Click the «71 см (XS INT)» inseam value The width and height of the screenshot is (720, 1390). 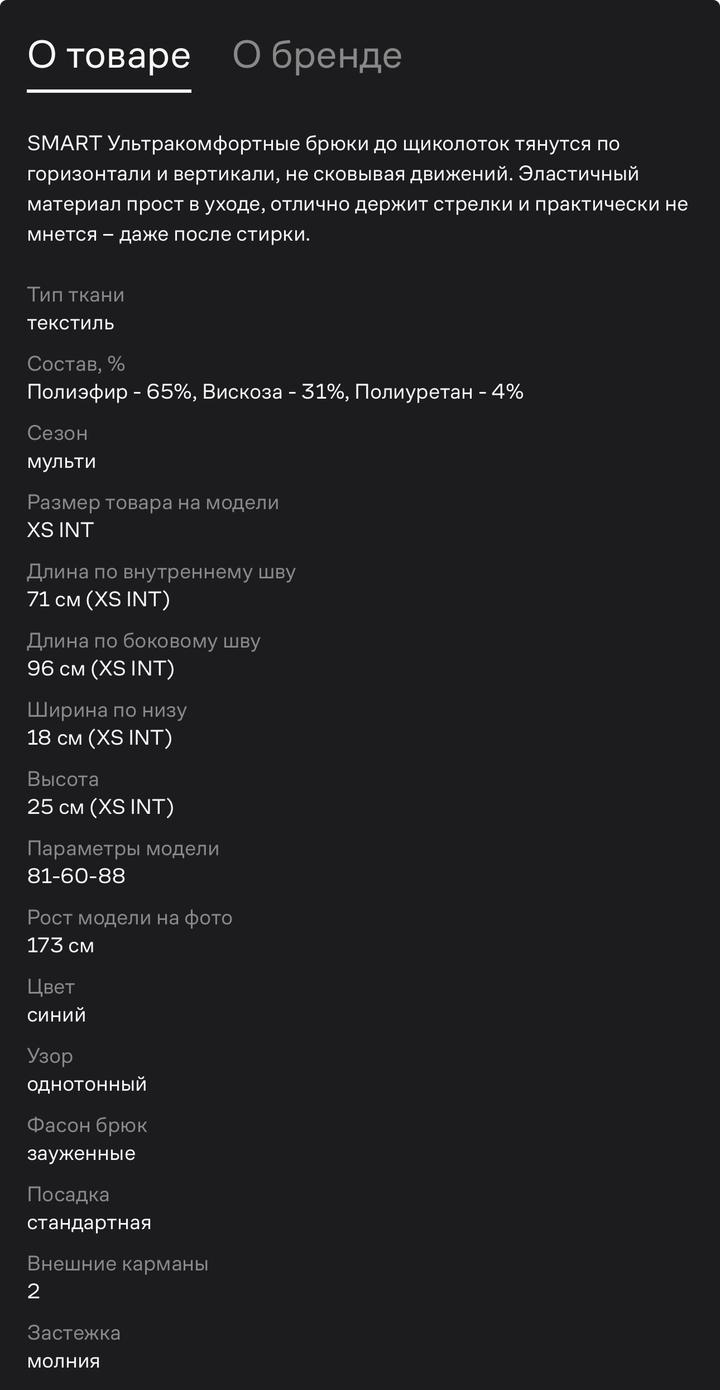pyautogui.click(x=99, y=599)
